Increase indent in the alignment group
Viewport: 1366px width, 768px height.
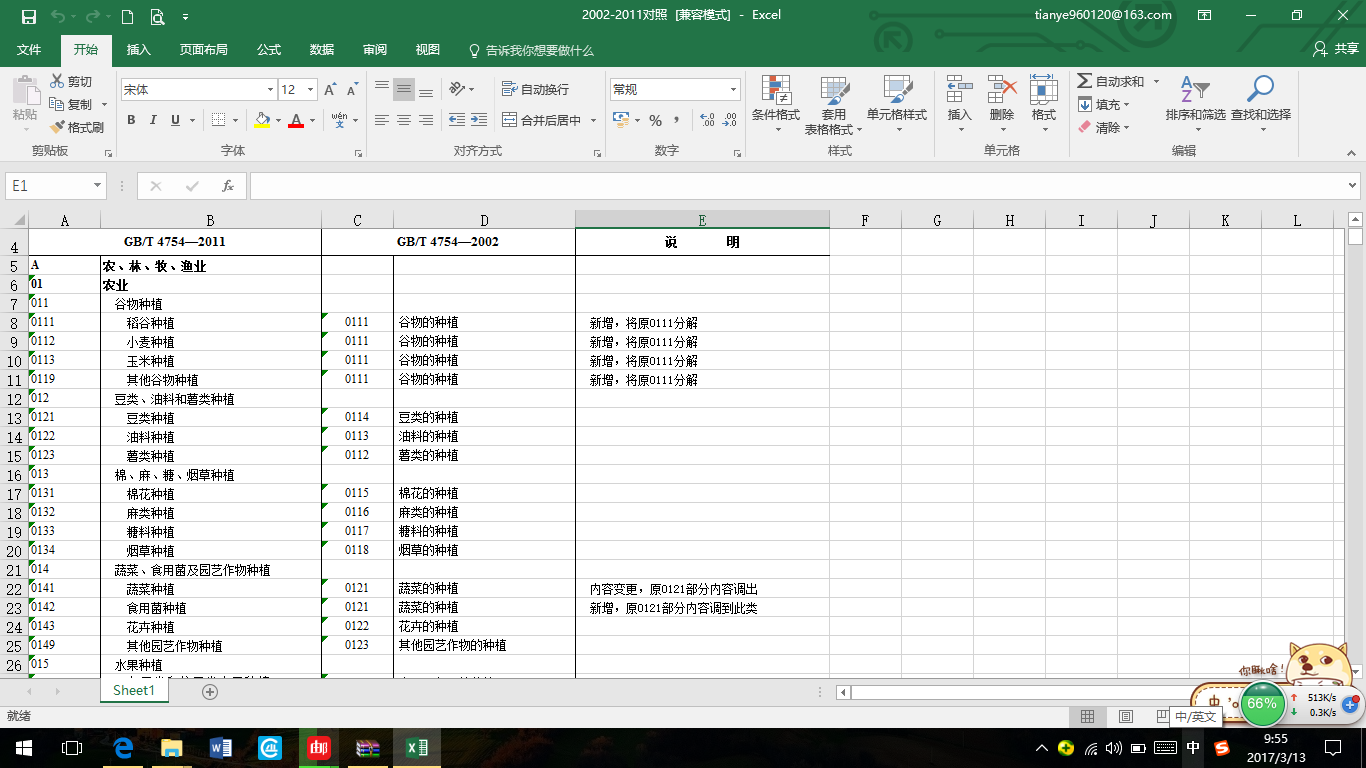[x=479, y=120]
